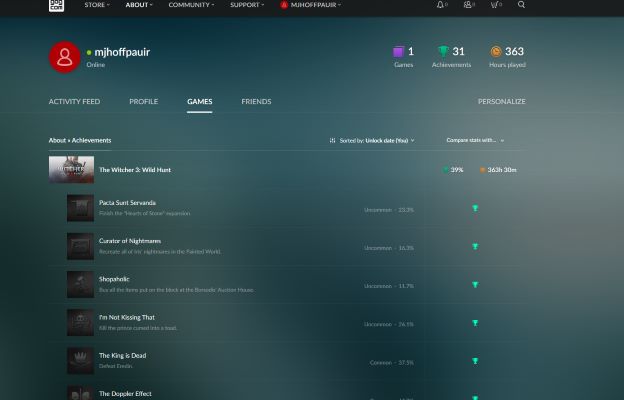Open the Shopaholic achievement thumbnail
This screenshot has width=624, height=400.
click(x=80, y=284)
